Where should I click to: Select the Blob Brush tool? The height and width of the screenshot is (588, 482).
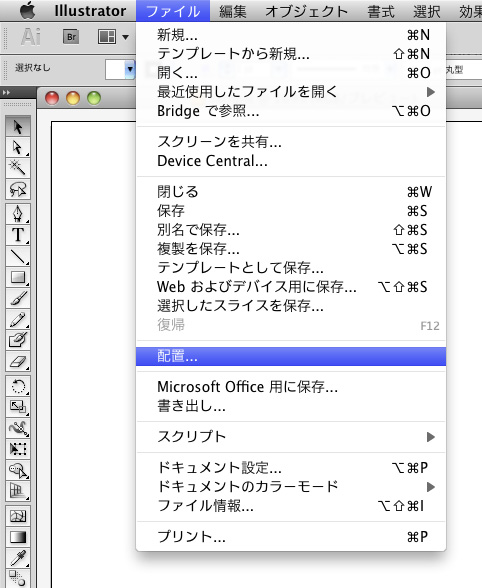click(18, 340)
